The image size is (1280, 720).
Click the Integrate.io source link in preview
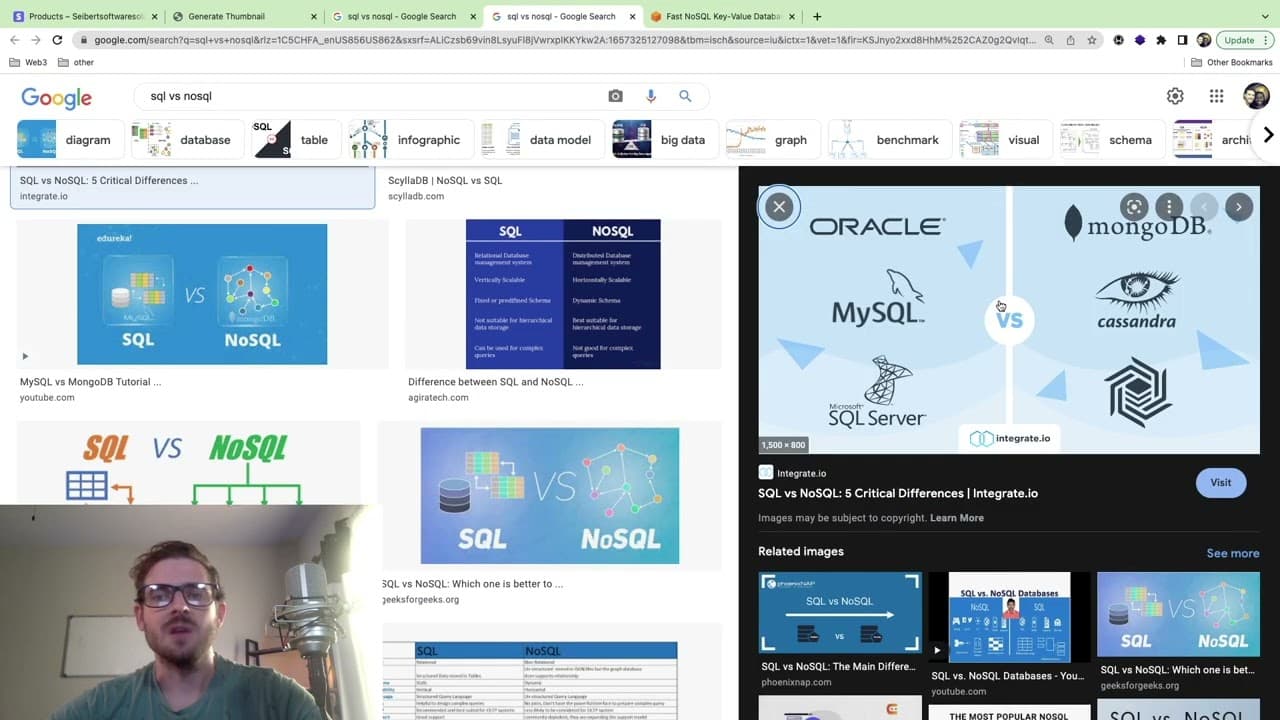point(793,473)
